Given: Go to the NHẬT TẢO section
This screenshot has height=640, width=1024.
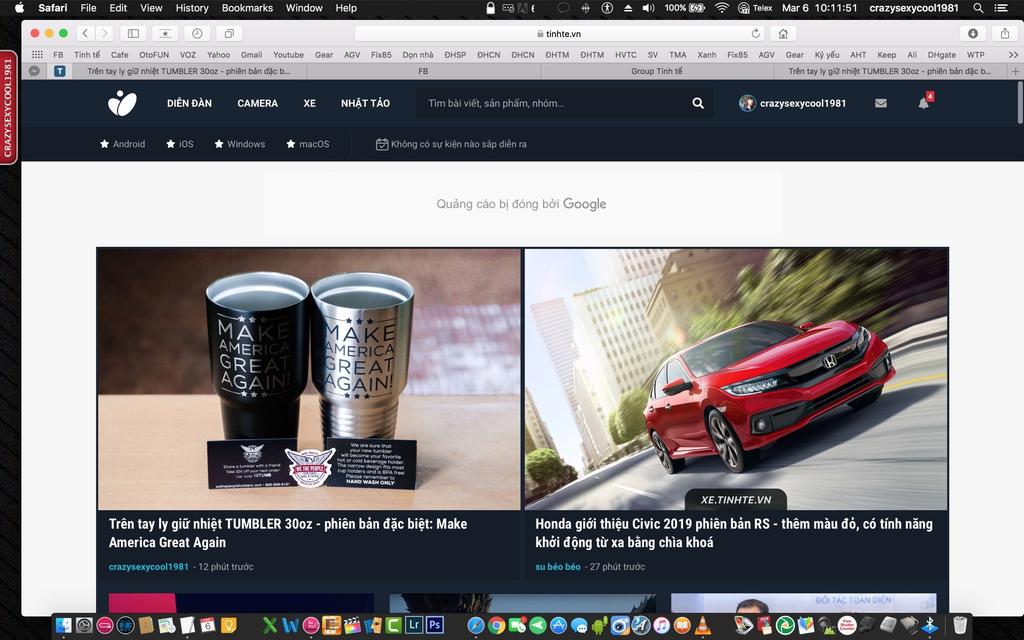Looking at the screenshot, I should tap(365, 103).
